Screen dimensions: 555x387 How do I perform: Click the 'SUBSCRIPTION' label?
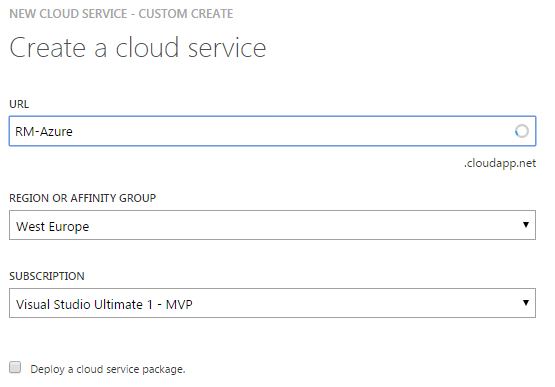(47, 276)
